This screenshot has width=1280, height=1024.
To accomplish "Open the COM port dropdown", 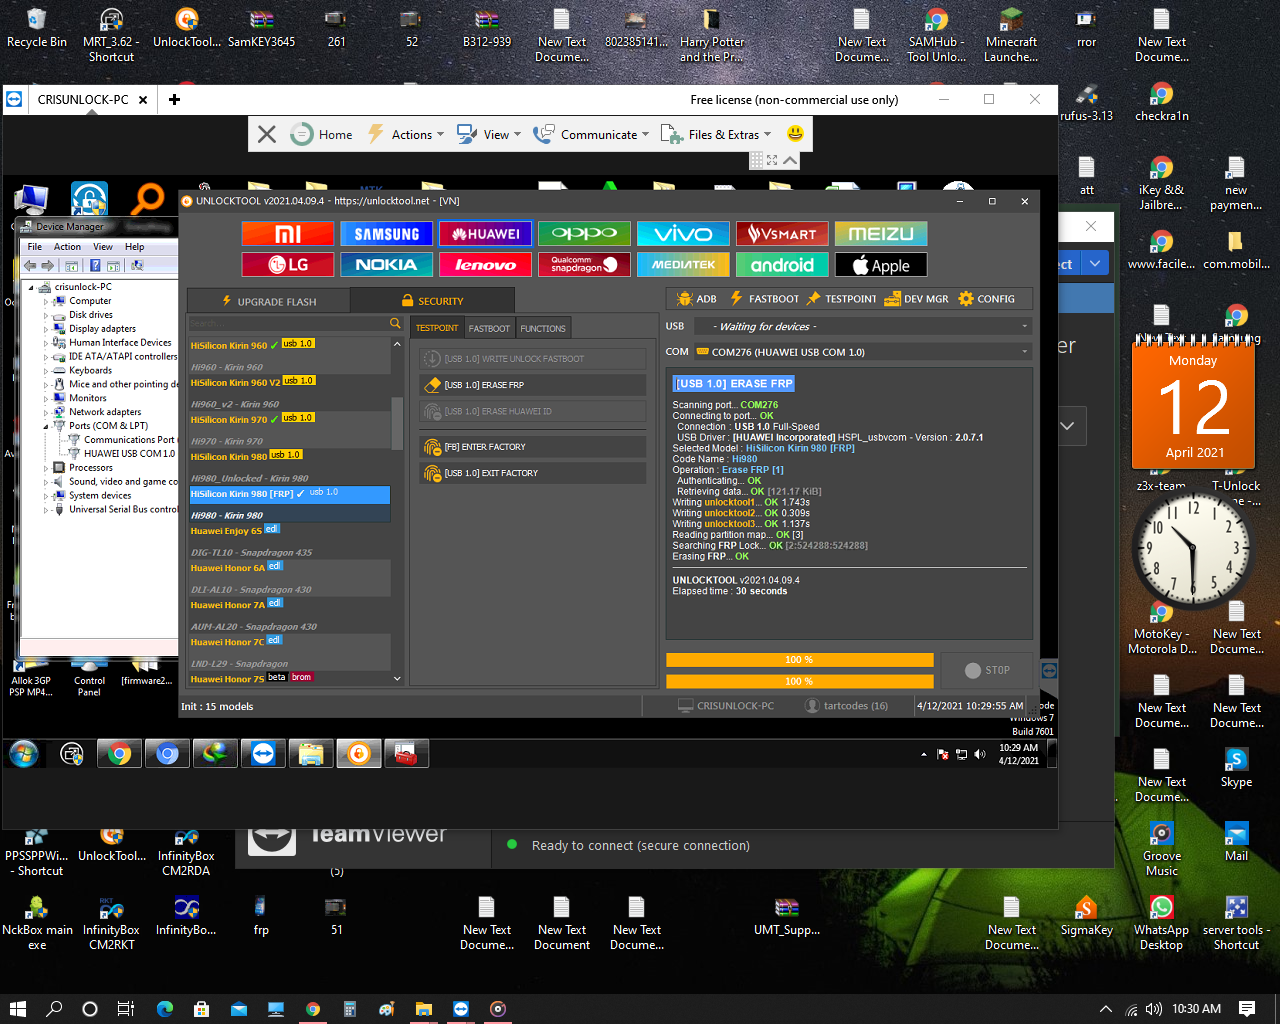I will (864, 352).
